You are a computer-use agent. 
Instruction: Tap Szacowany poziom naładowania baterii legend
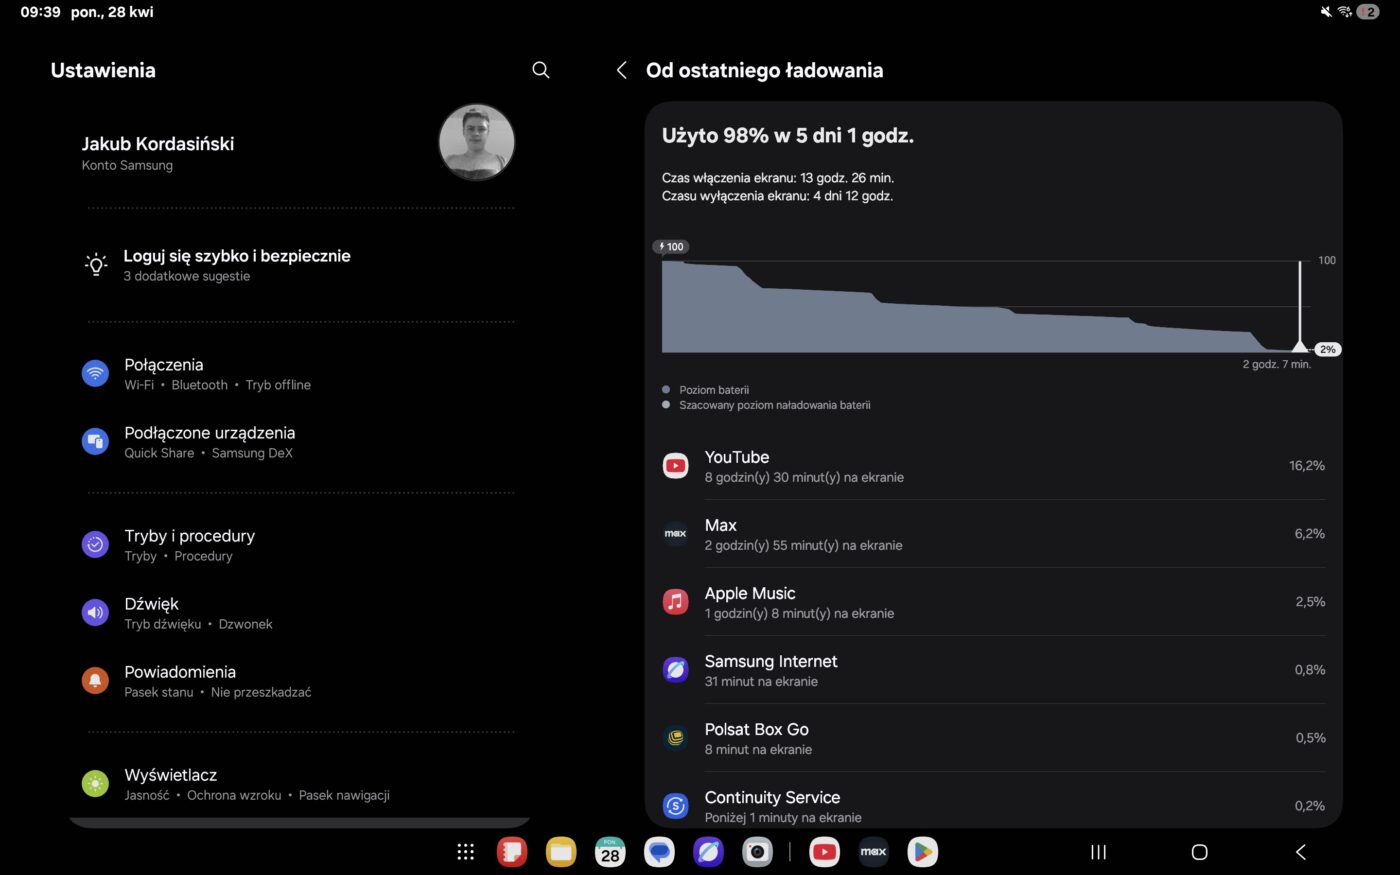coord(766,405)
